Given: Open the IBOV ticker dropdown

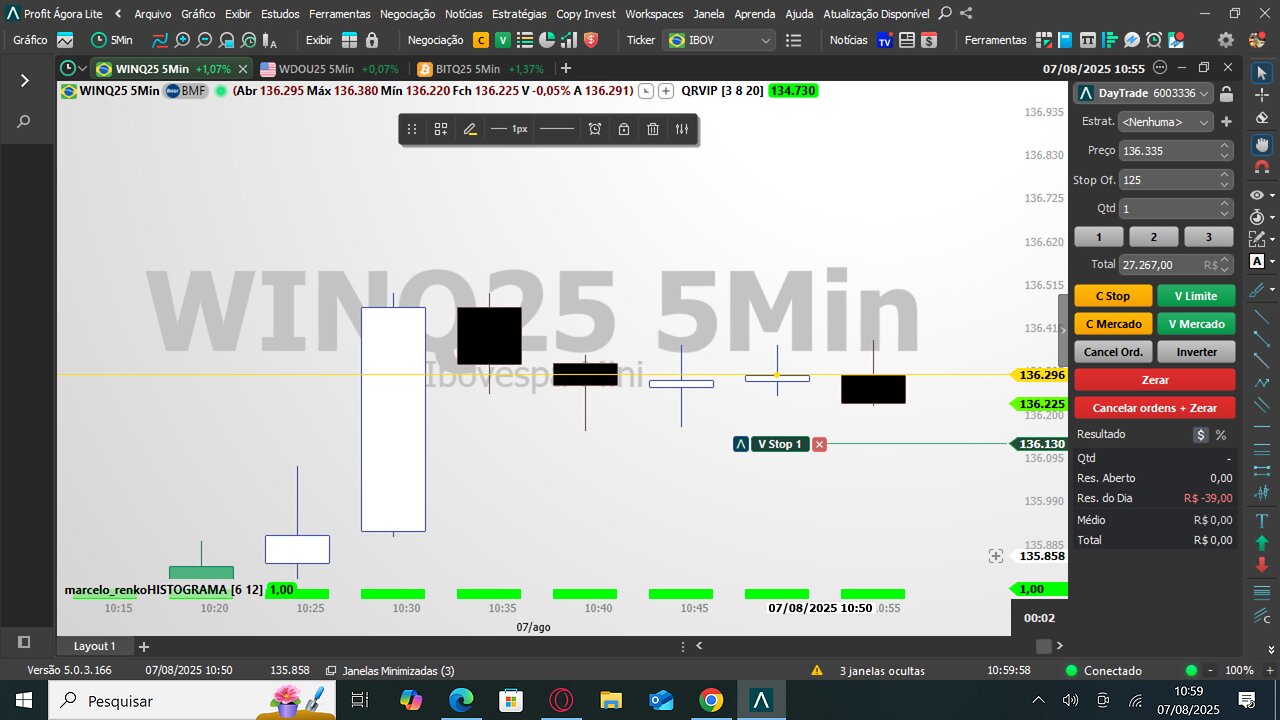Looking at the screenshot, I should [x=721, y=40].
